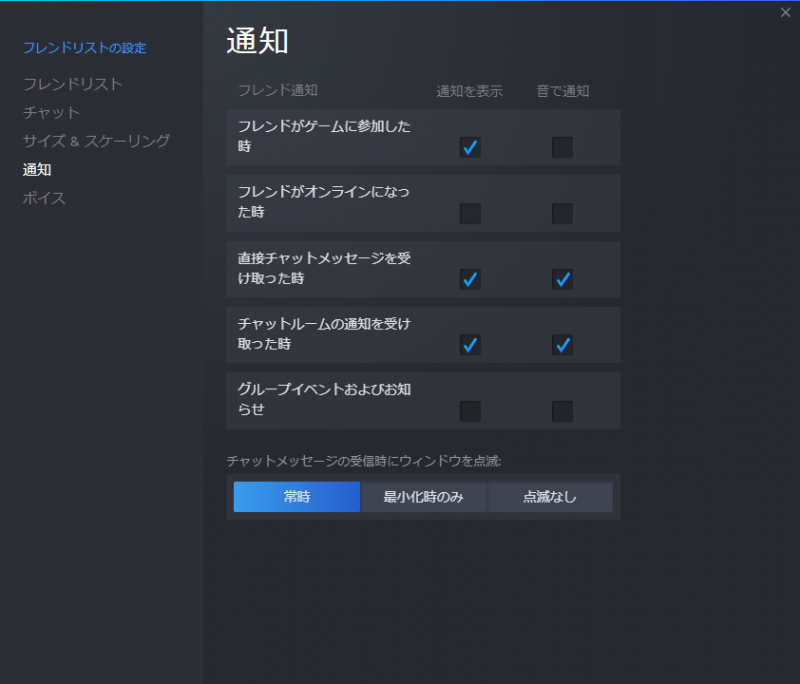Image resolution: width=800 pixels, height=684 pixels.
Task: Open ボイス settings section
Action: click(x=44, y=198)
